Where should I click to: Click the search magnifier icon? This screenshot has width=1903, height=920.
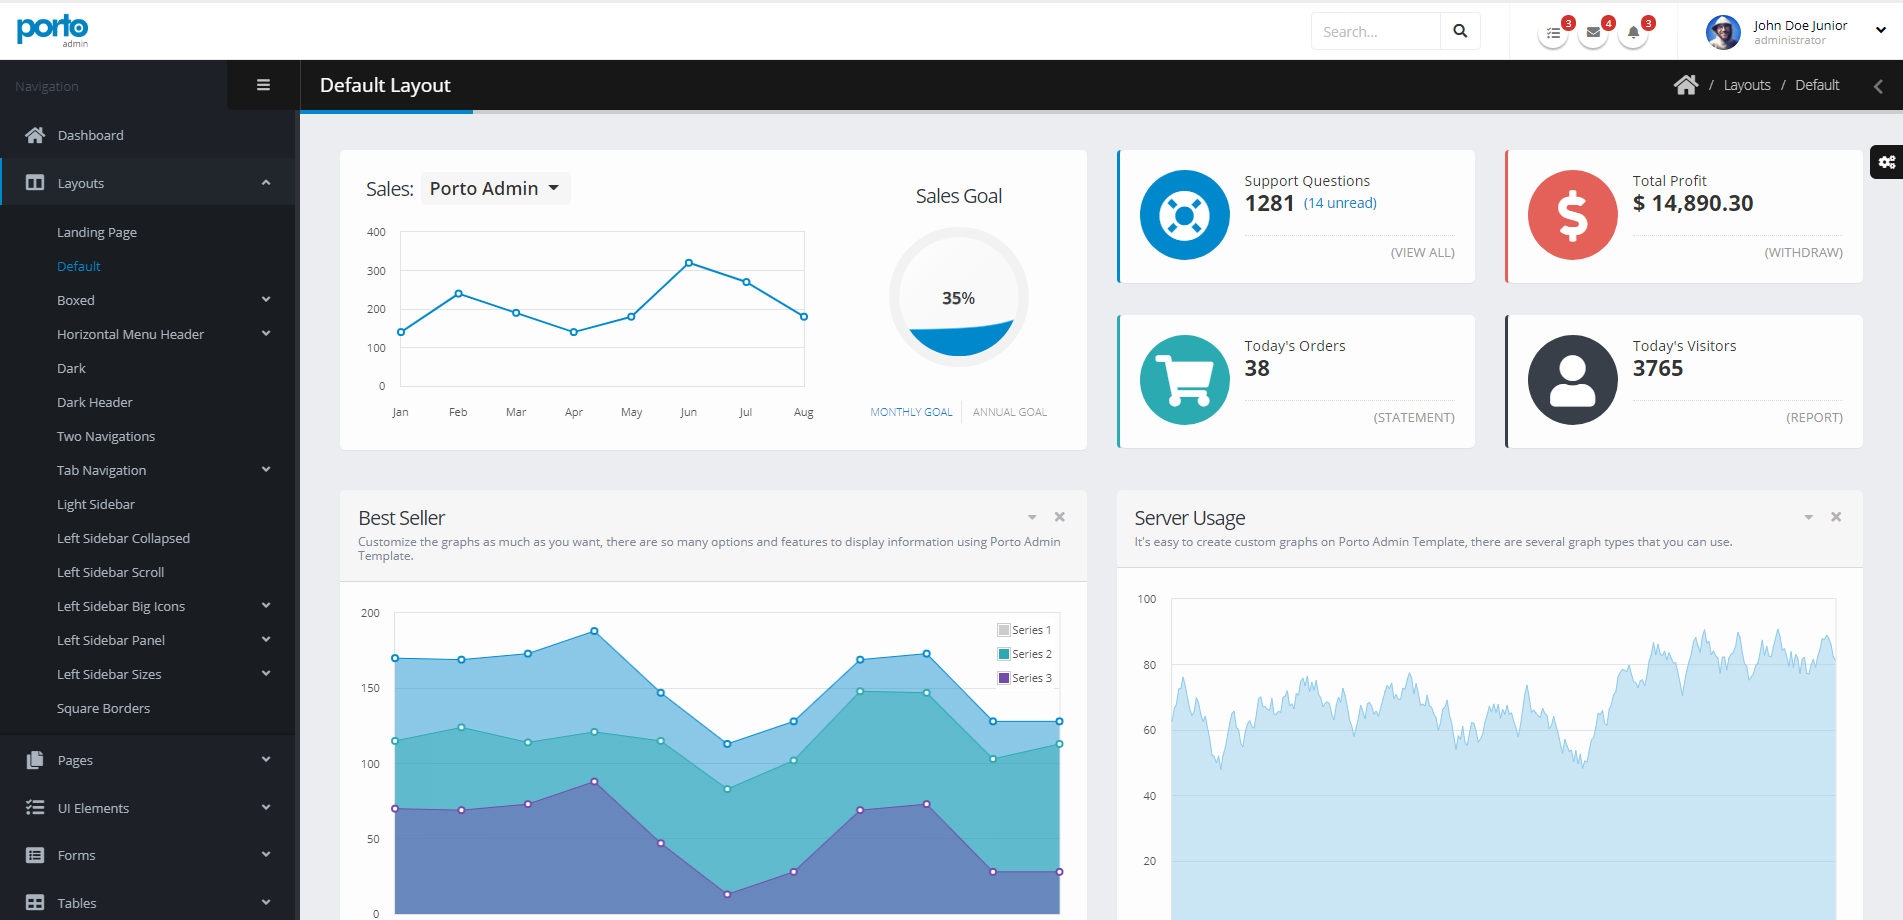(1460, 31)
